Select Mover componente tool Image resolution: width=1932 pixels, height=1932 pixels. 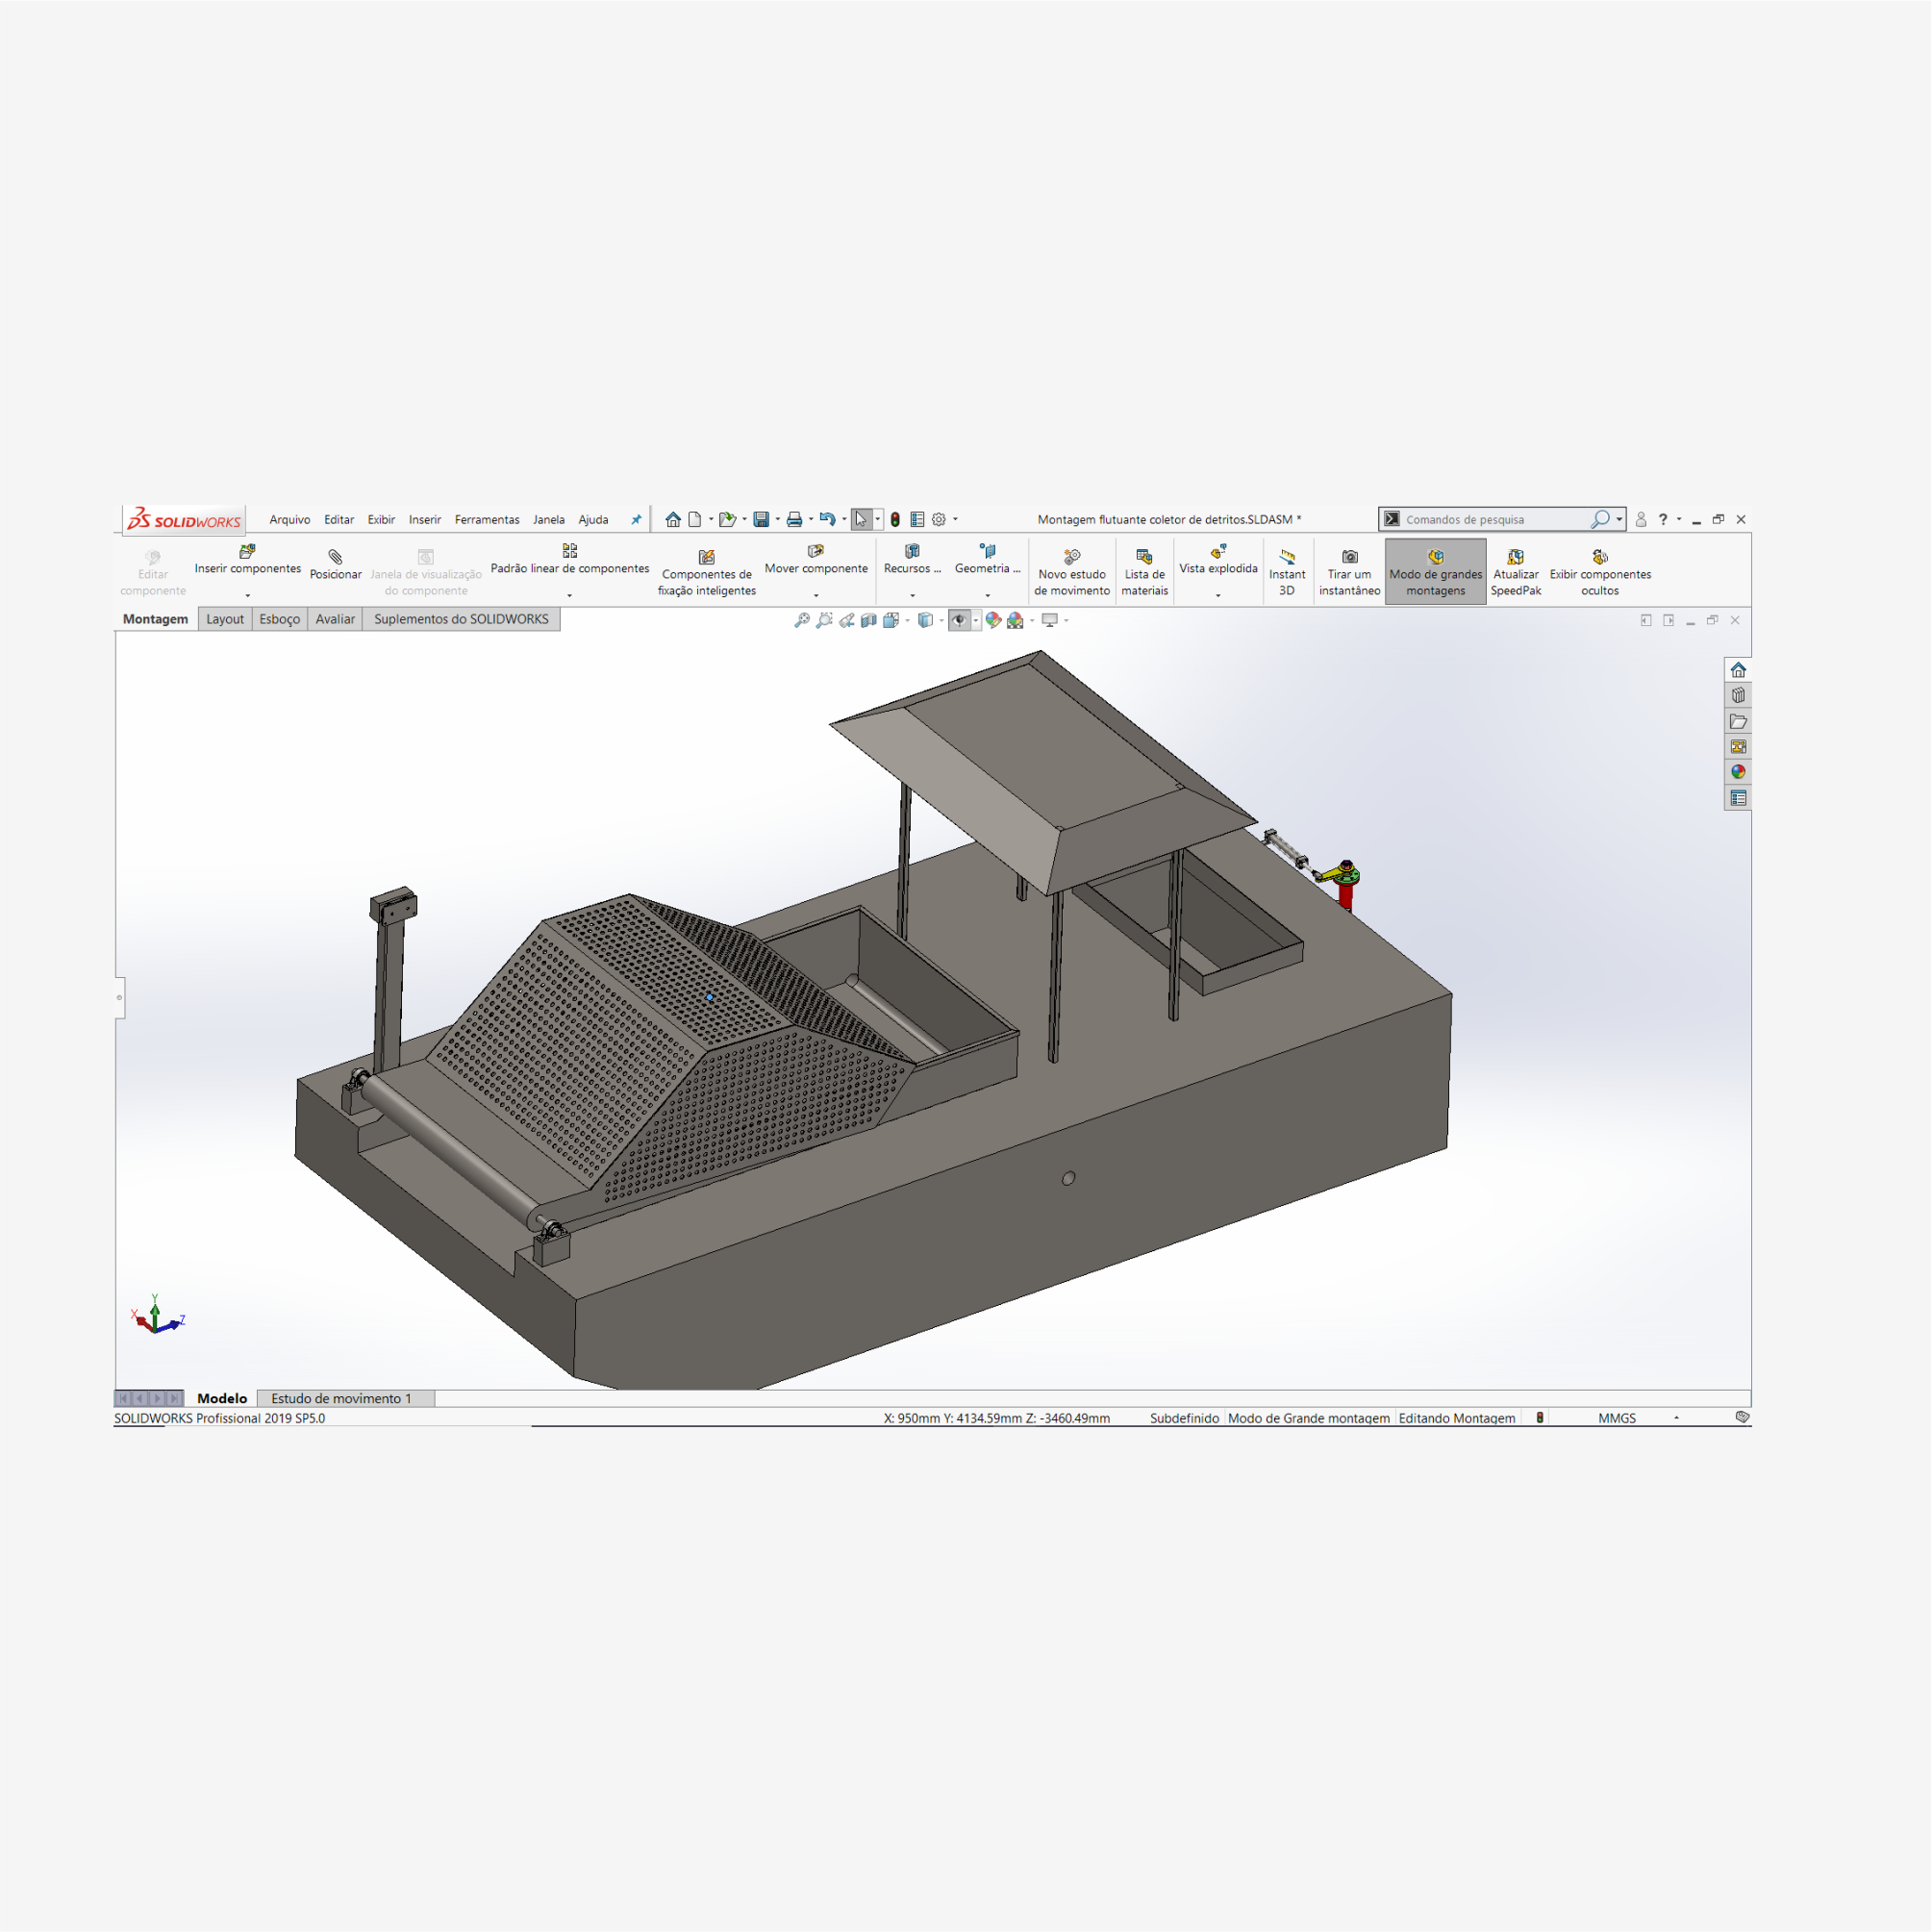(816, 560)
